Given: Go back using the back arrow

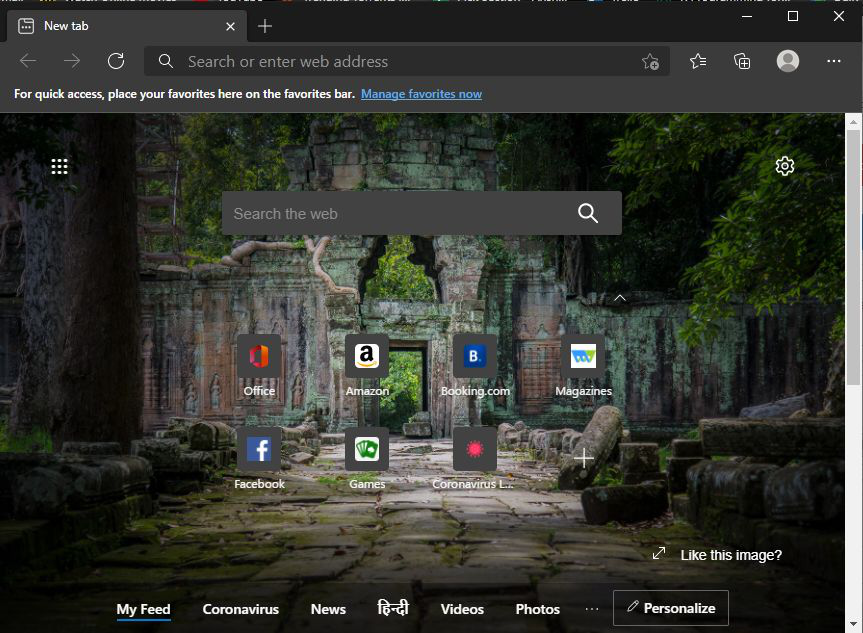Looking at the screenshot, I should (x=28, y=61).
